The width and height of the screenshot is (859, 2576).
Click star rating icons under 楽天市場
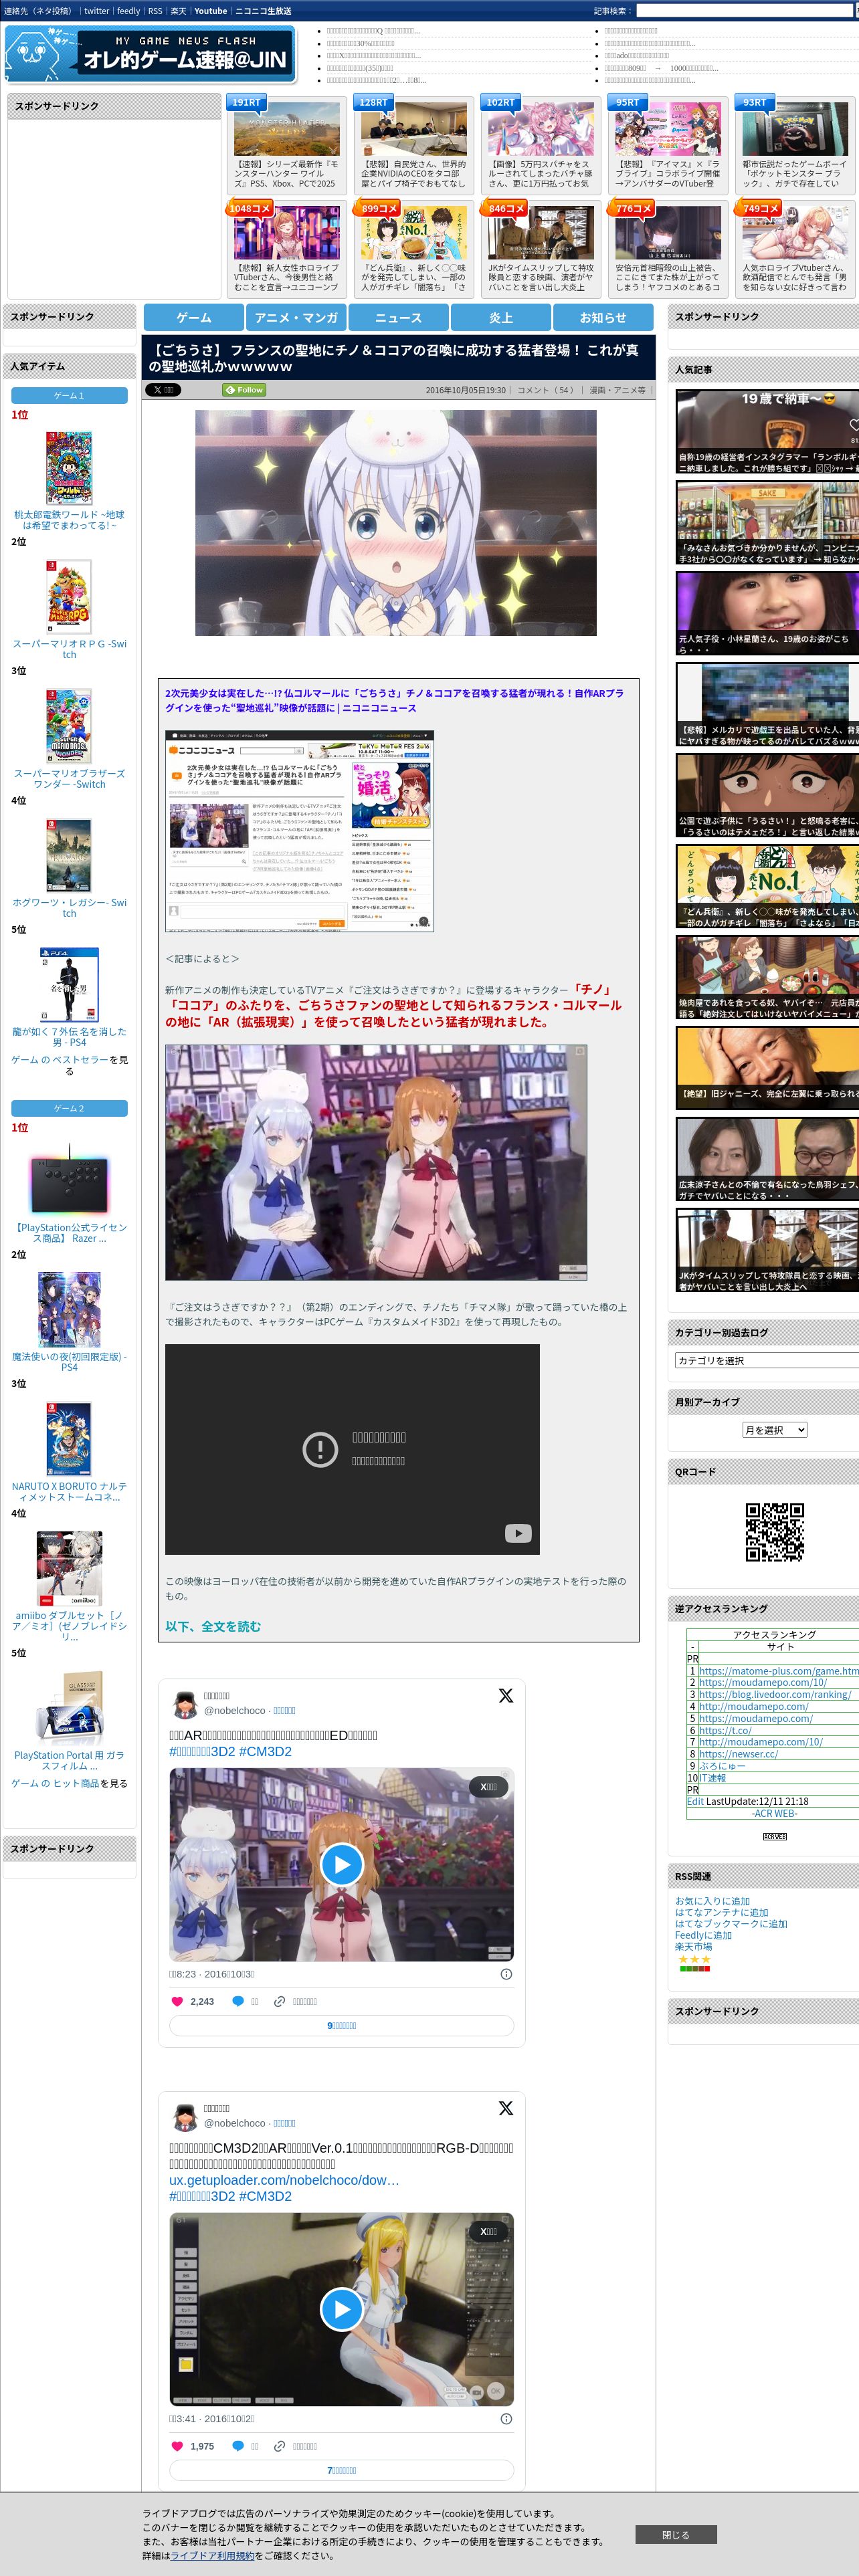(694, 1959)
